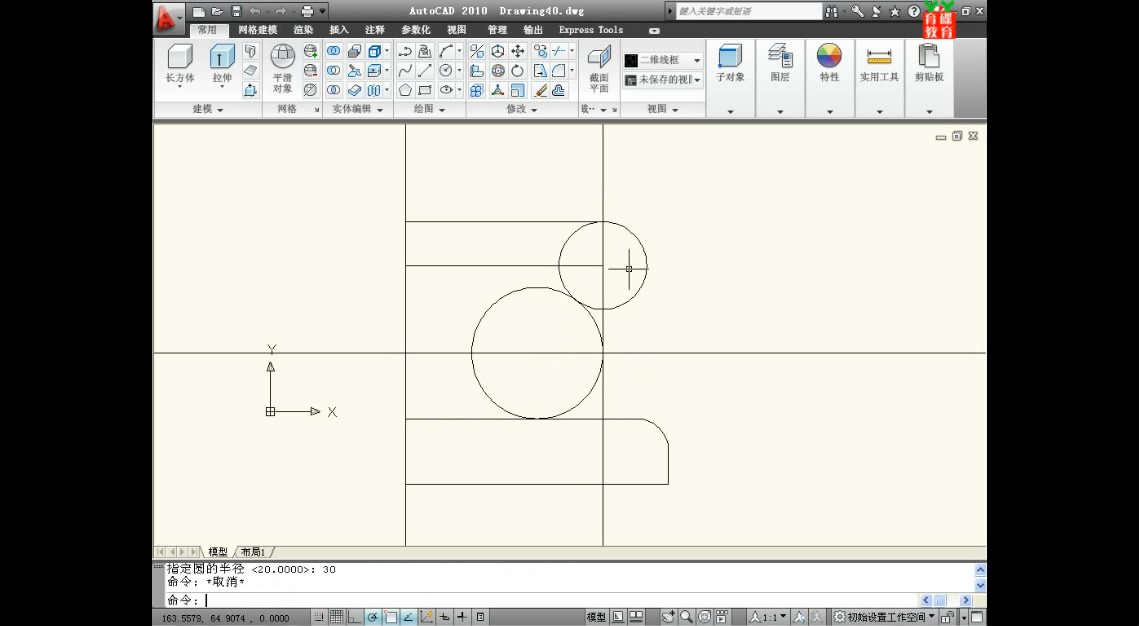
Task: Click the Offset tool icon
Action: point(559,90)
